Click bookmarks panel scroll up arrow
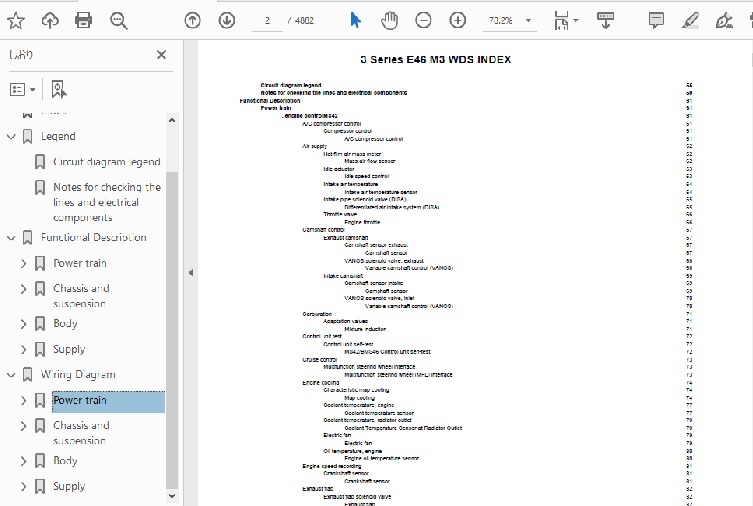Viewport: 753px width, 506px height. point(172,120)
